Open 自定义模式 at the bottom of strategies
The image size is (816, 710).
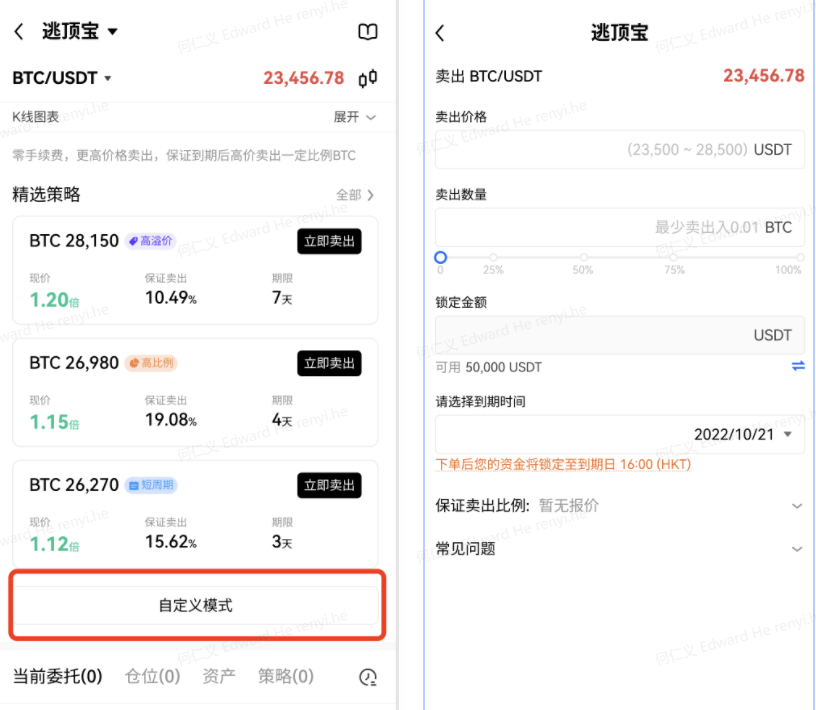pos(196,604)
